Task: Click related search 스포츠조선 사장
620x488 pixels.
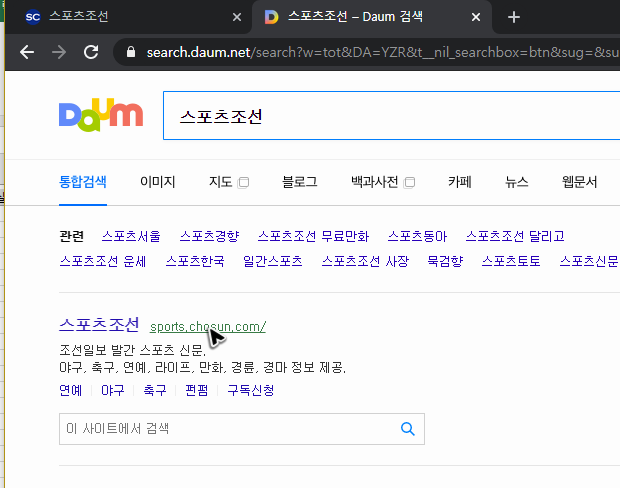Action: 365,261
